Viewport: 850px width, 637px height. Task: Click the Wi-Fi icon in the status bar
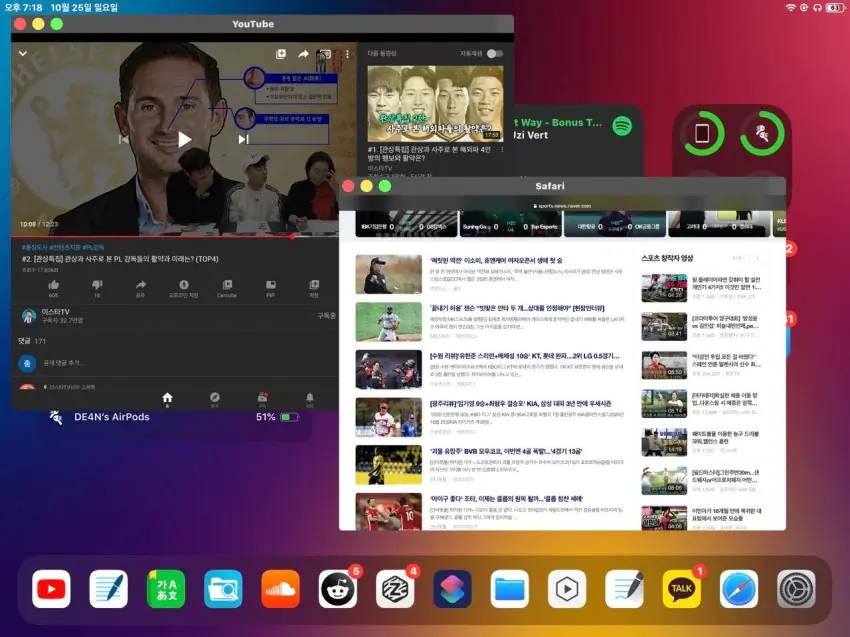(790, 8)
